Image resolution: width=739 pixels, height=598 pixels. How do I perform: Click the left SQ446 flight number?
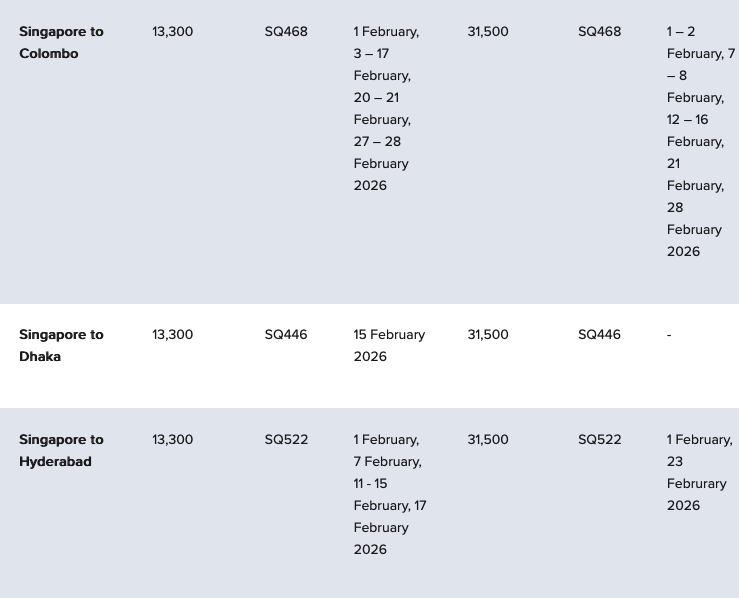[x=286, y=335]
